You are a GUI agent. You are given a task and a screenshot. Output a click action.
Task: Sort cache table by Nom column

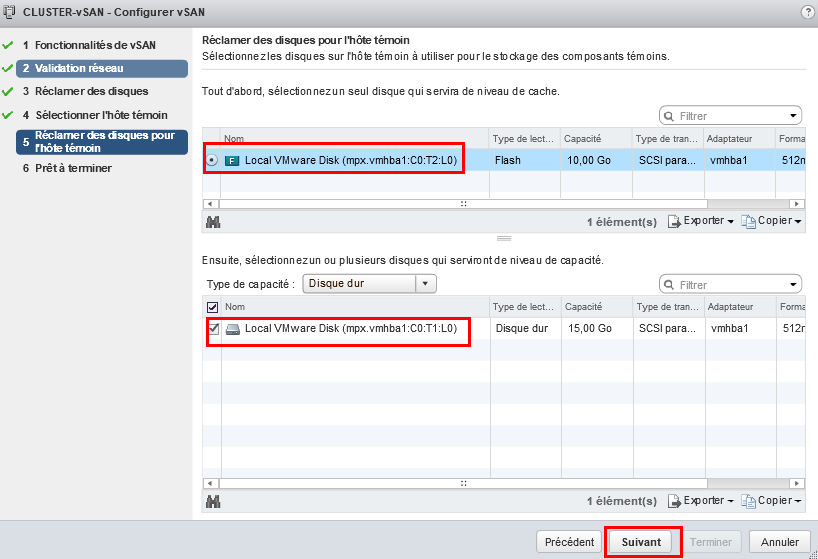point(354,139)
